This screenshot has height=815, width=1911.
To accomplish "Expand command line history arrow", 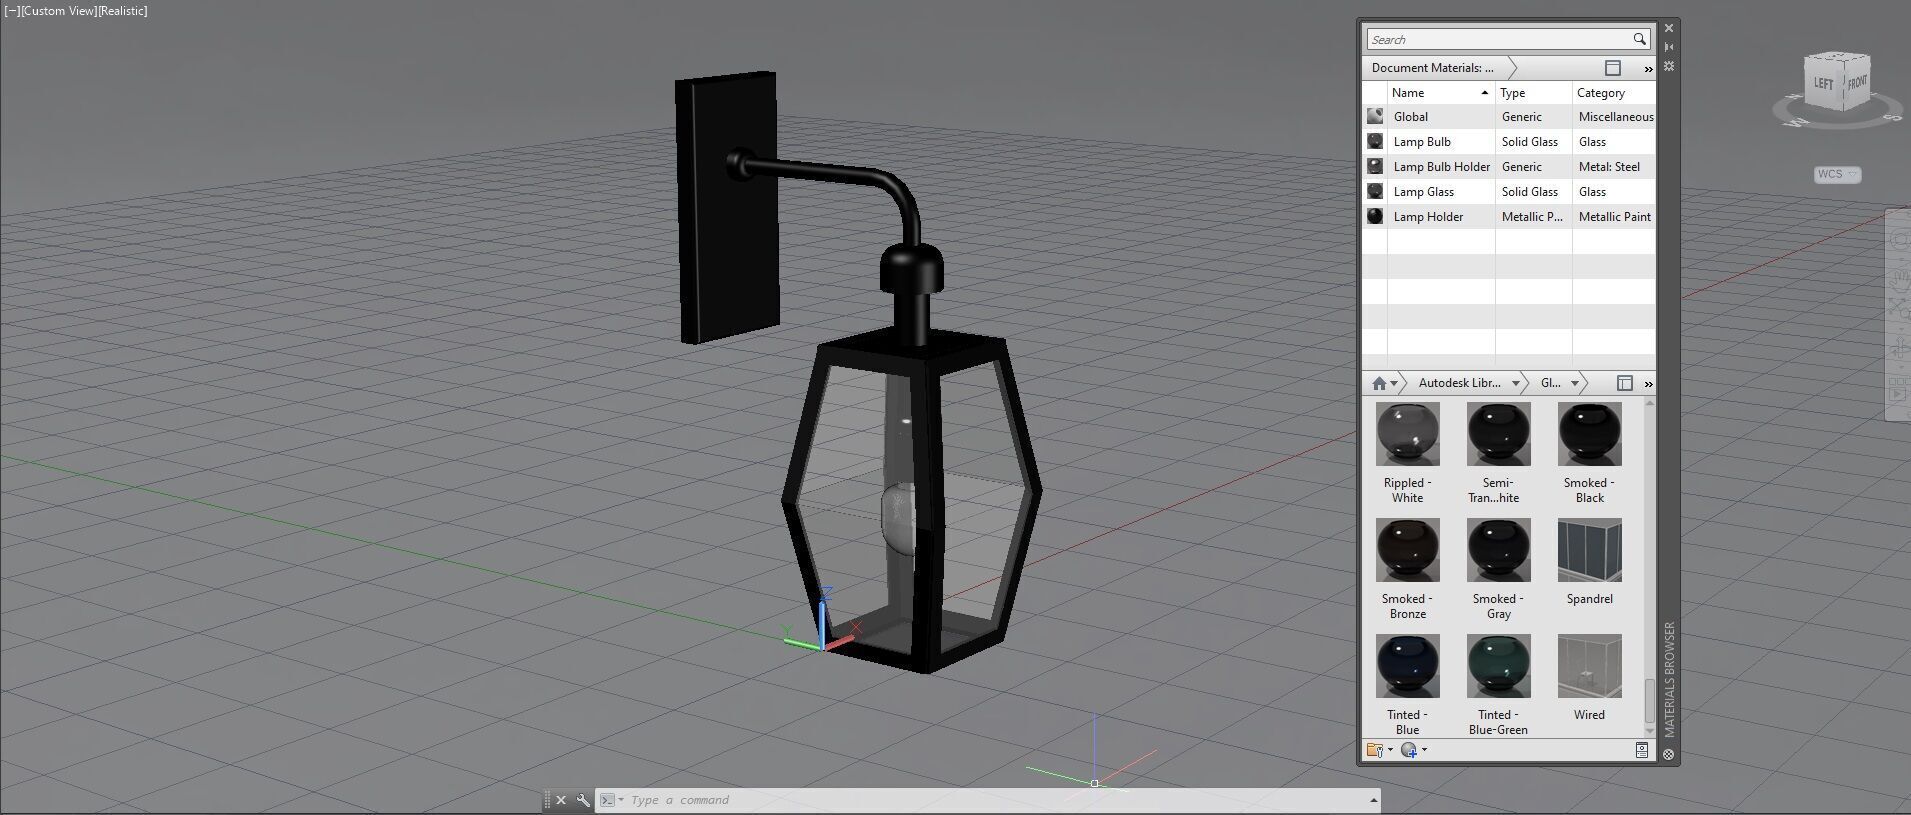I will 1373,800.
